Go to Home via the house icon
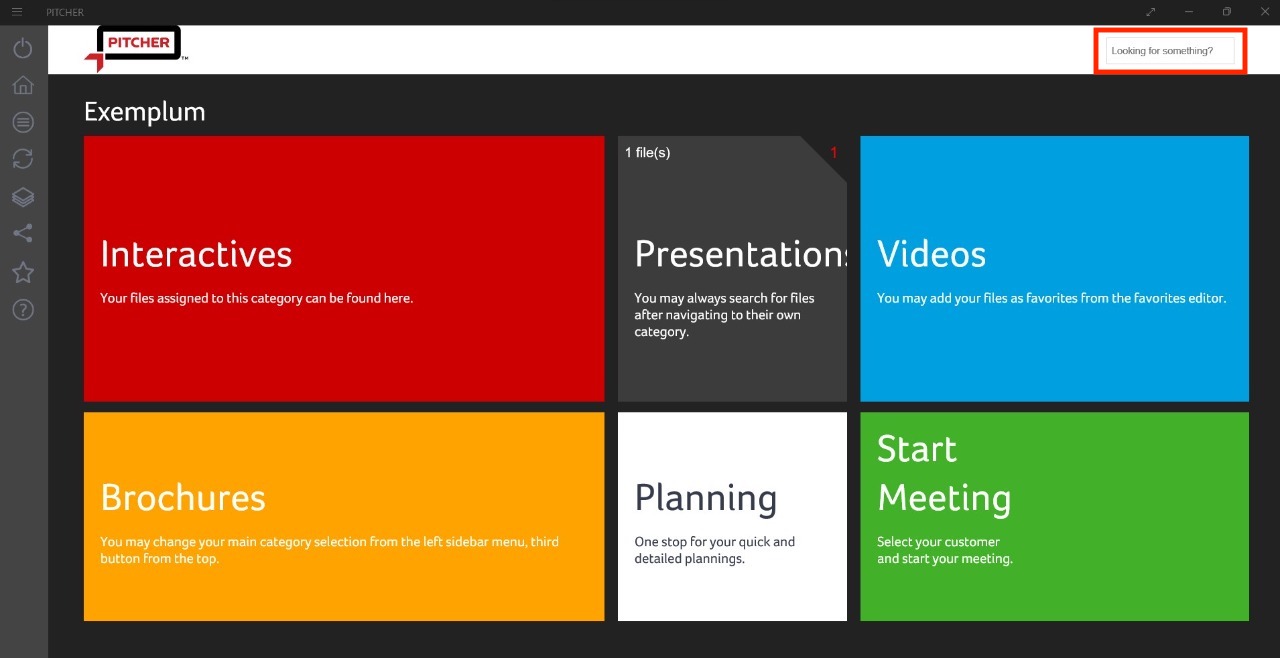This screenshot has width=1280, height=658. (x=23, y=85)
